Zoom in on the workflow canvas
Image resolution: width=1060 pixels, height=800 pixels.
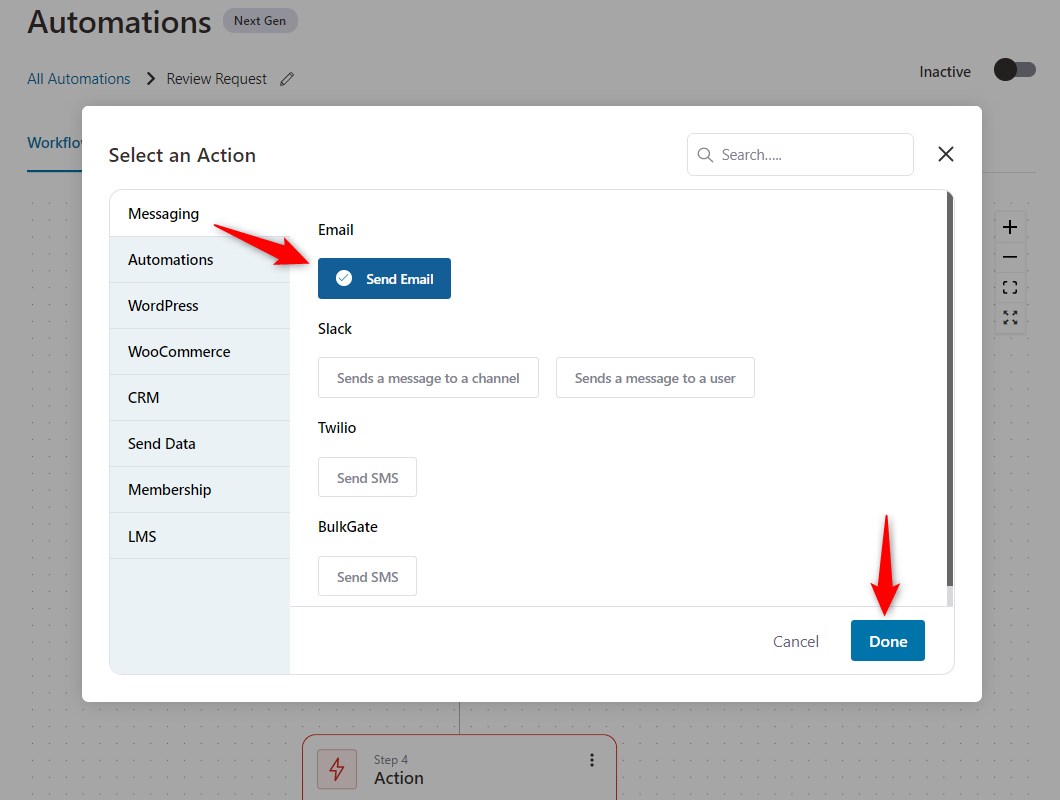(x=1010, y=226)
